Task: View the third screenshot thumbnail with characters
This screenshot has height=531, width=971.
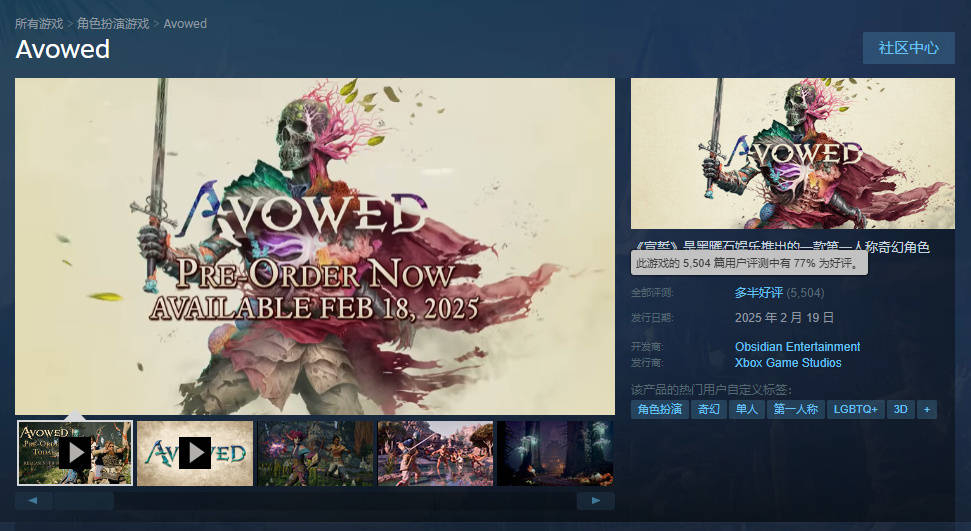Action: (315, 453)
